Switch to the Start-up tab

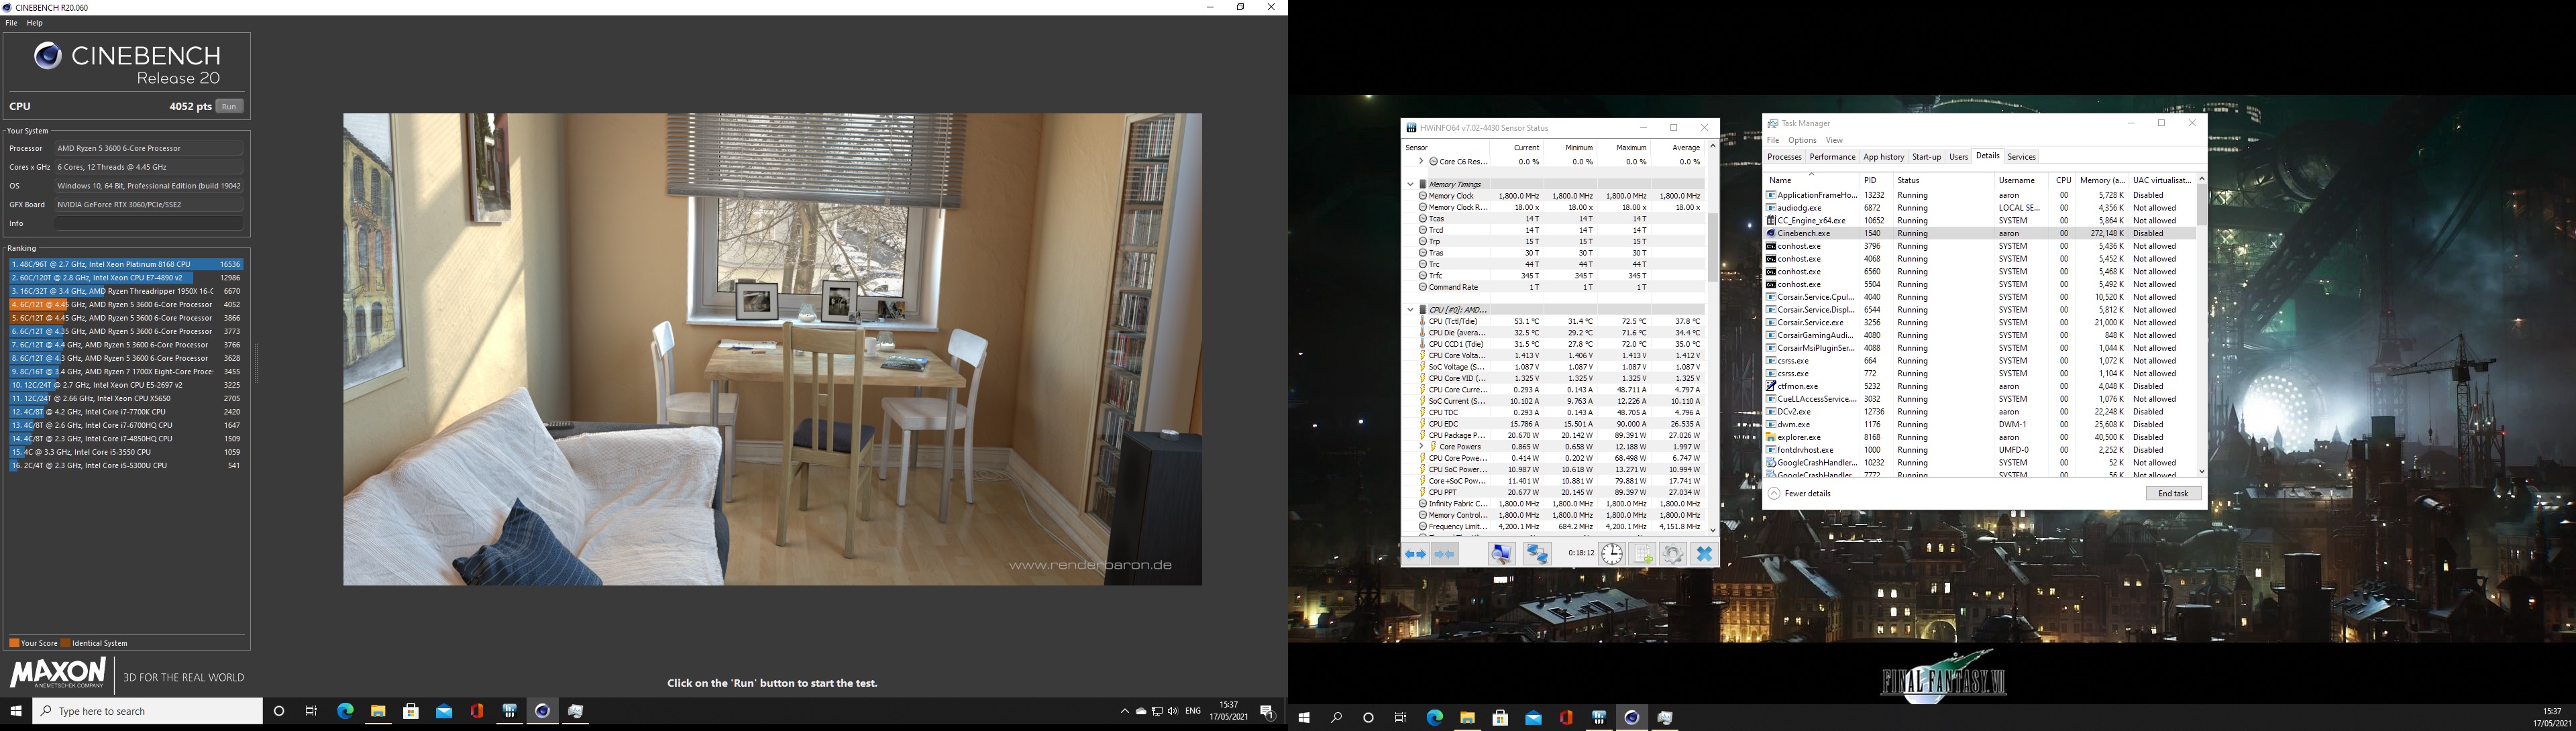pos(1926,157)
